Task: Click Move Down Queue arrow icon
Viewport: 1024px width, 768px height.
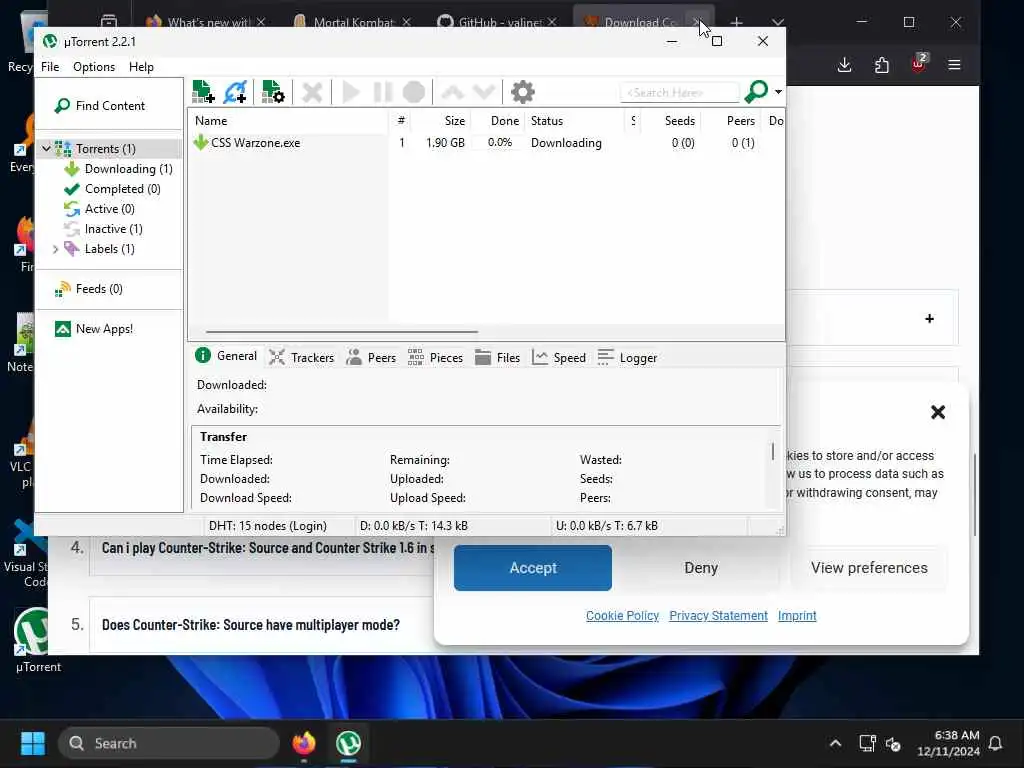Action: 484,92
